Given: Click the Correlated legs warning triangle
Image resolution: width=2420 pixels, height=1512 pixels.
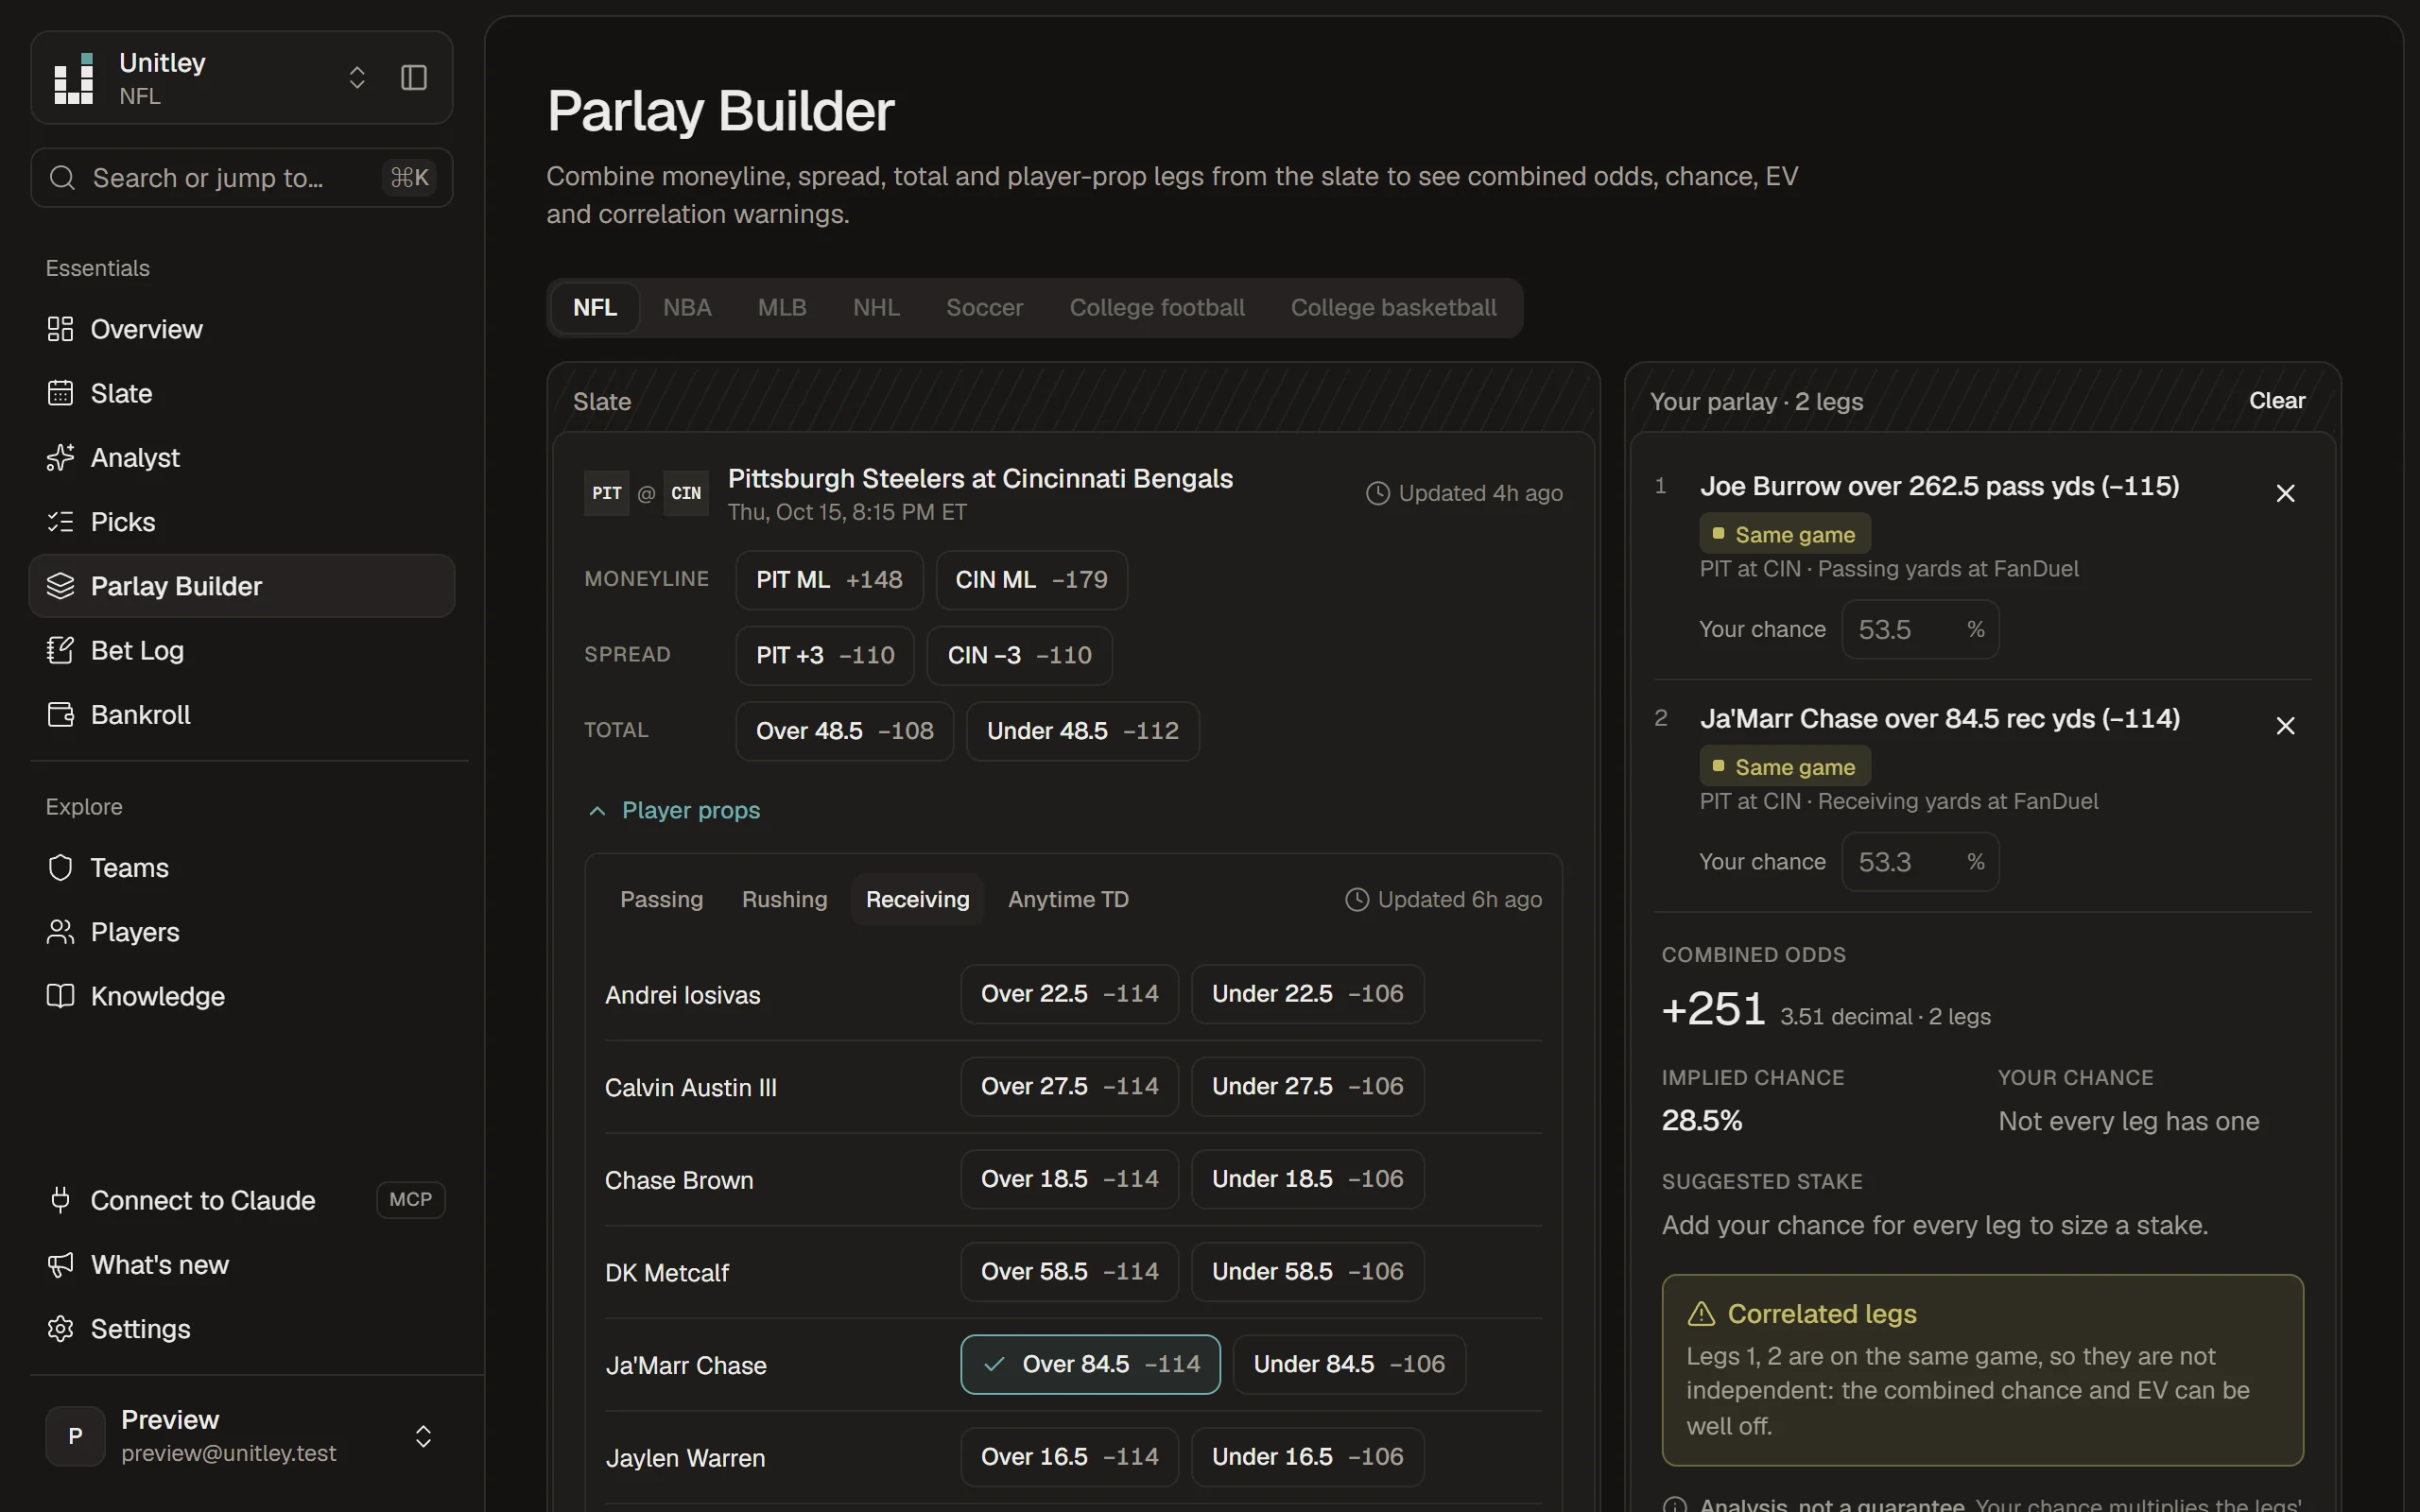Looking at the screenshot, I should coord(1701,1314).
